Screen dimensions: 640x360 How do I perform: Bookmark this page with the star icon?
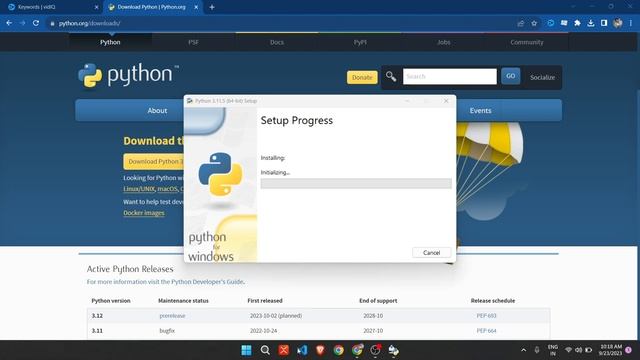534,23
